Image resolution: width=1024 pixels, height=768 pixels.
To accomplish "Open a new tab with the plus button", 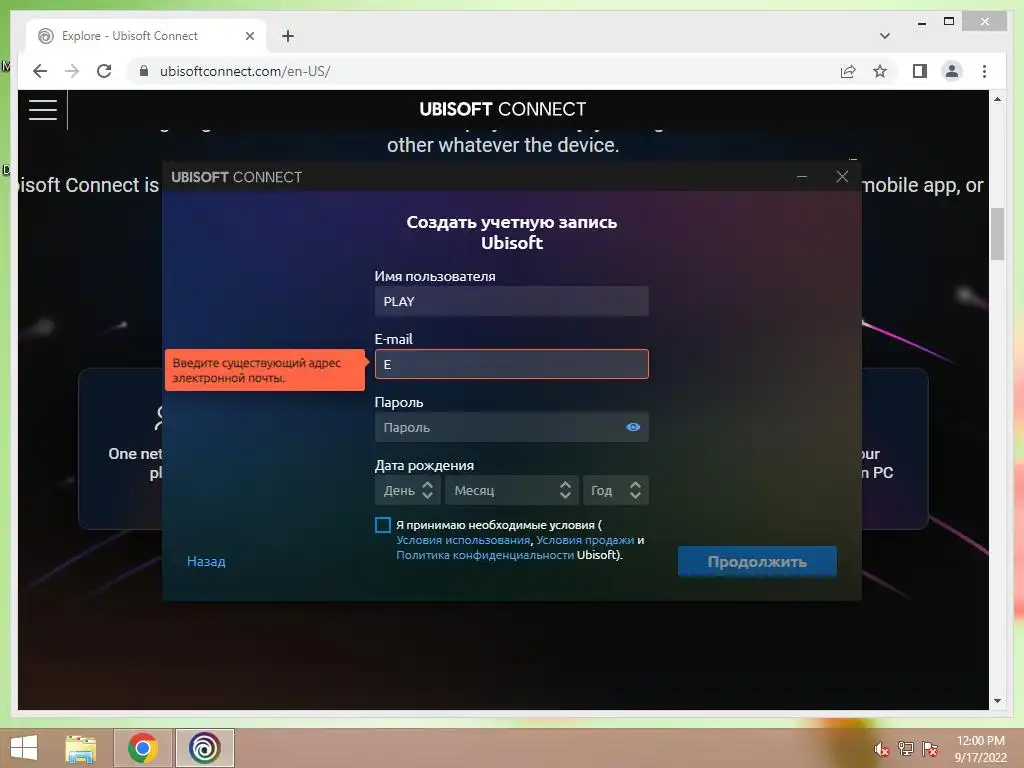I will coord(288,36).
